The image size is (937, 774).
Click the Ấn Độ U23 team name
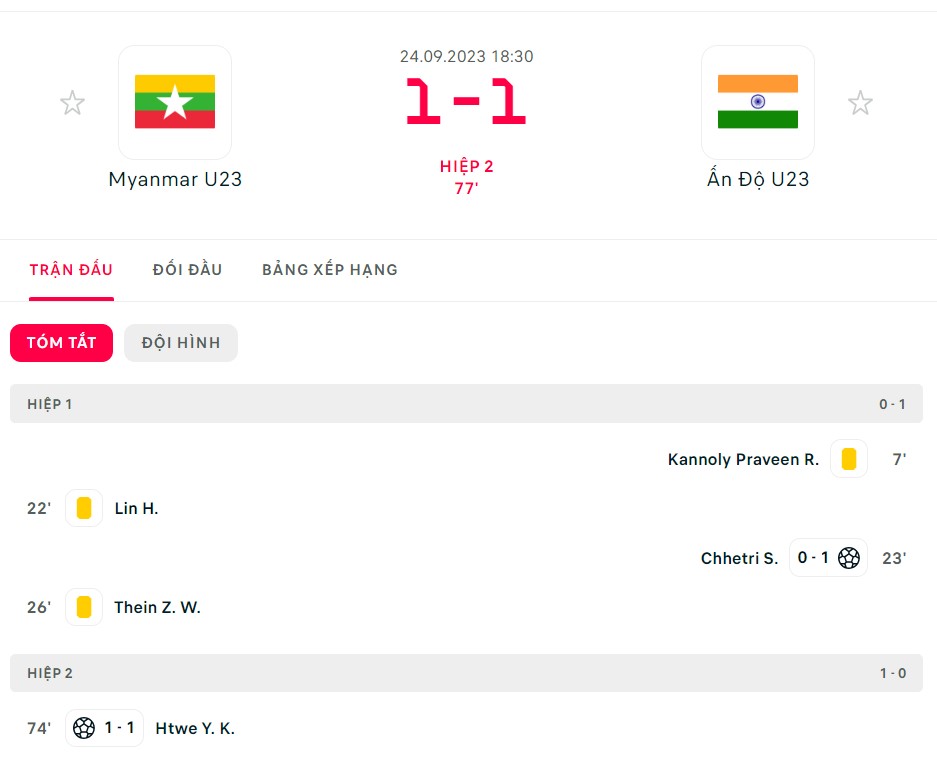(758, 179)
